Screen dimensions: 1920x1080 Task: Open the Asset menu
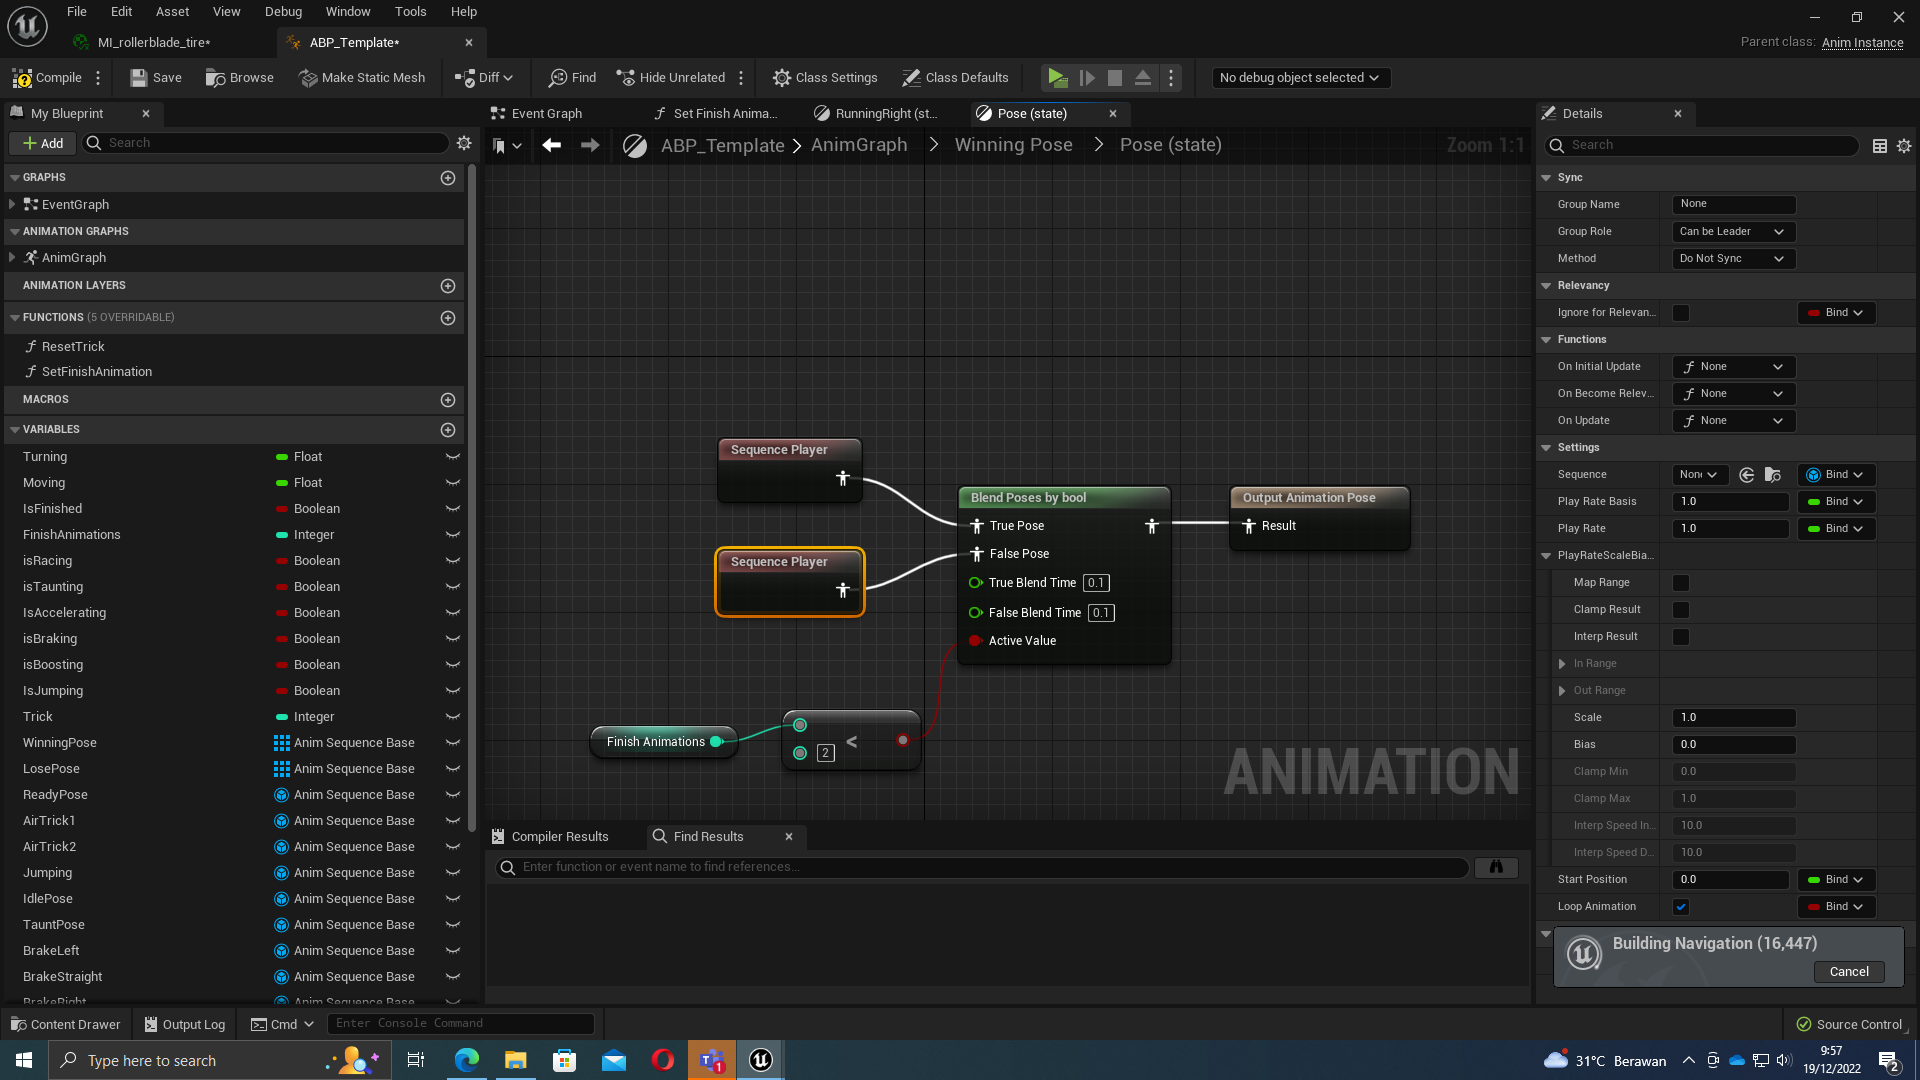(x=172, y=12)
